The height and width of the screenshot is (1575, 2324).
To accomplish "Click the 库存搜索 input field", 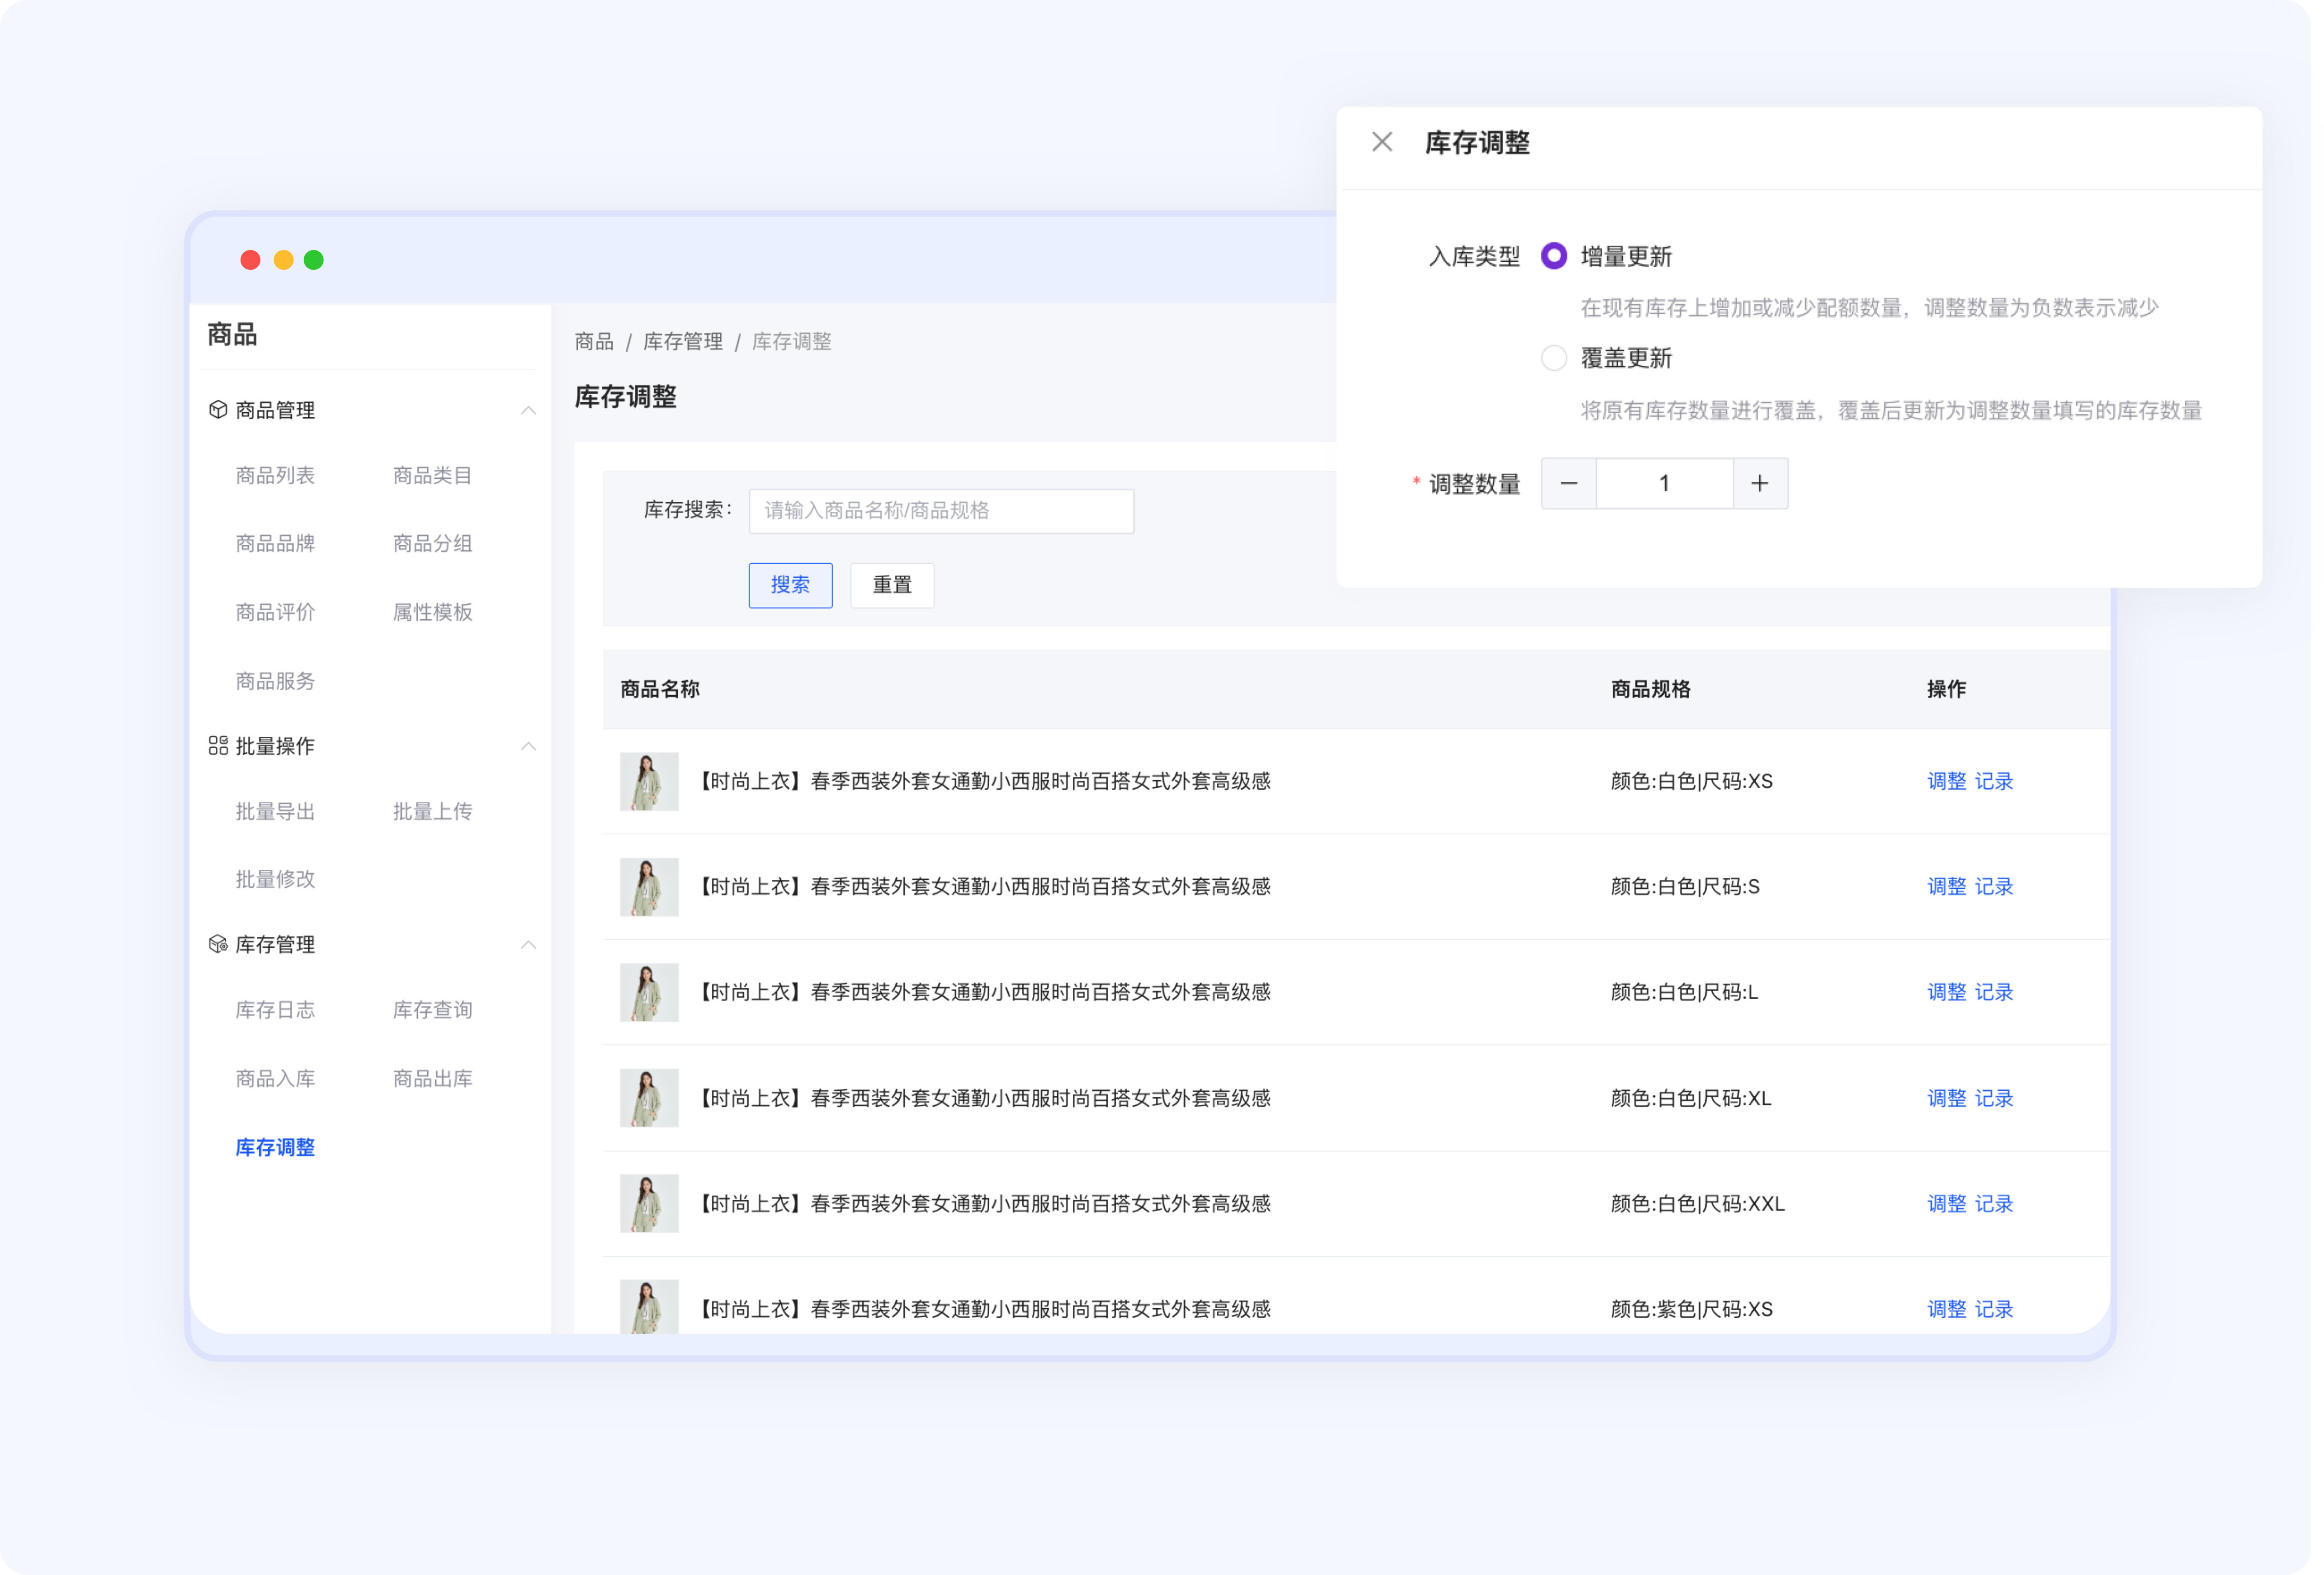I will click(x=940, y=511).
